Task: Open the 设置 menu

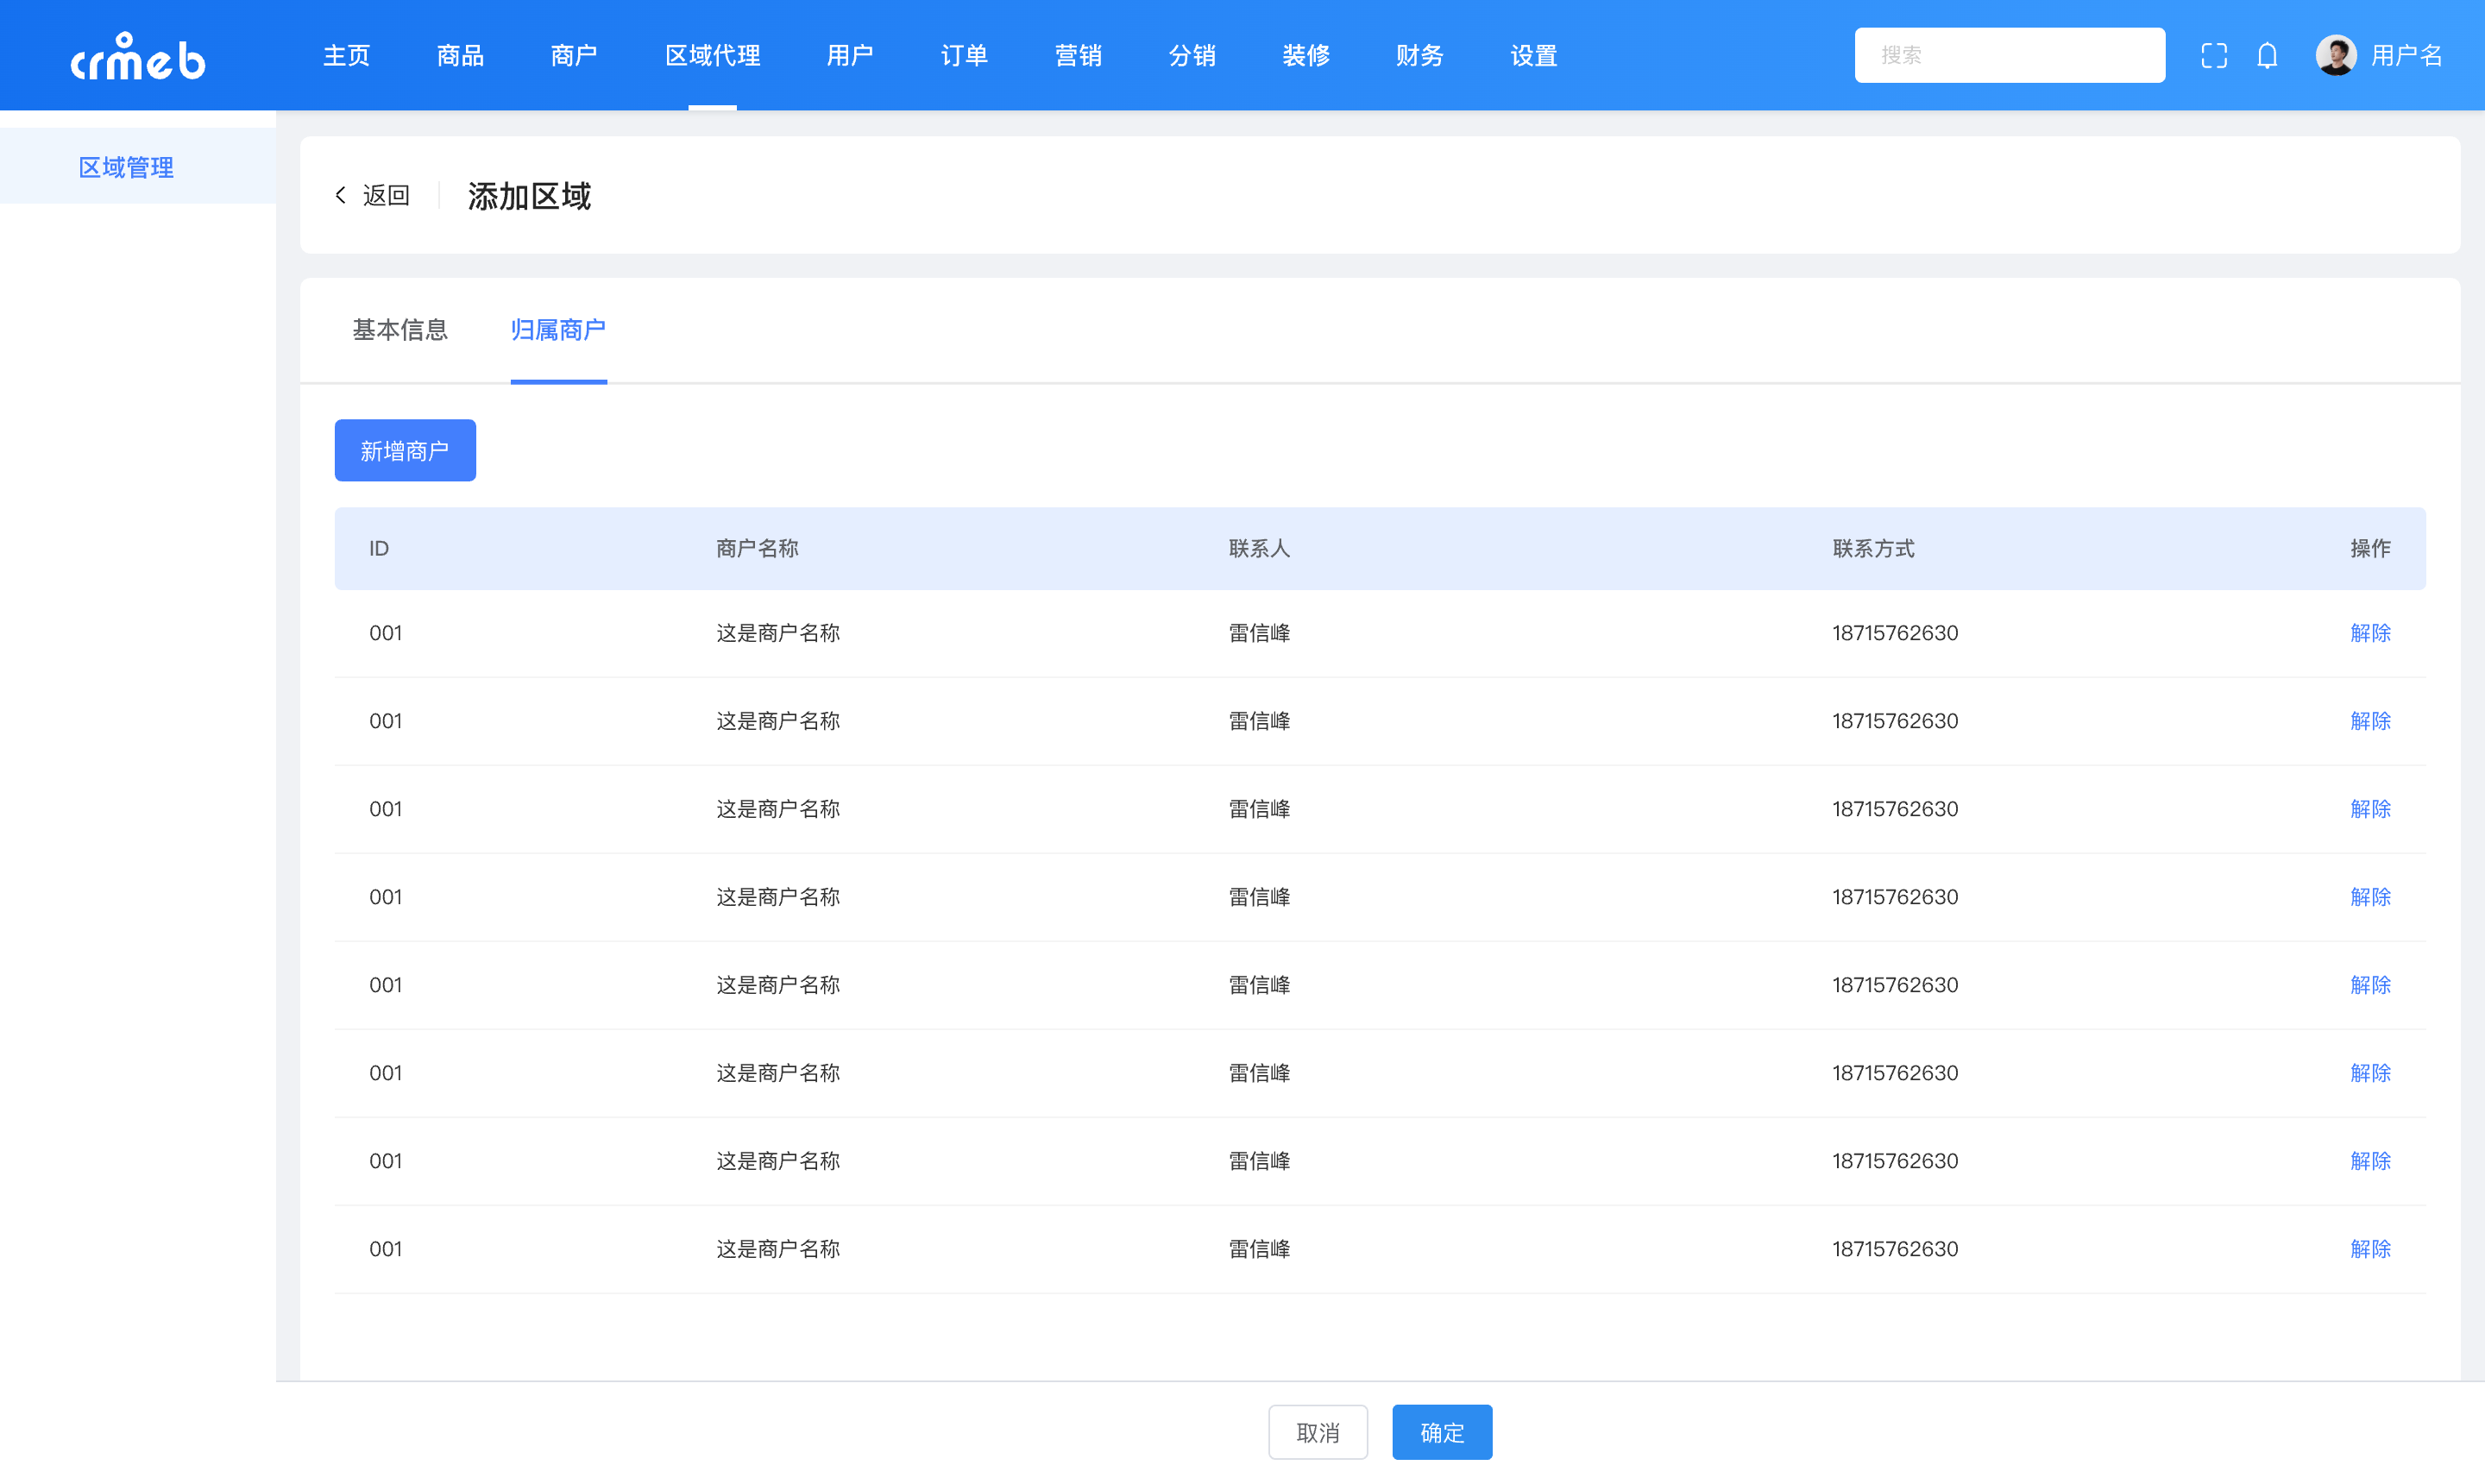Action: [1533, 55]
